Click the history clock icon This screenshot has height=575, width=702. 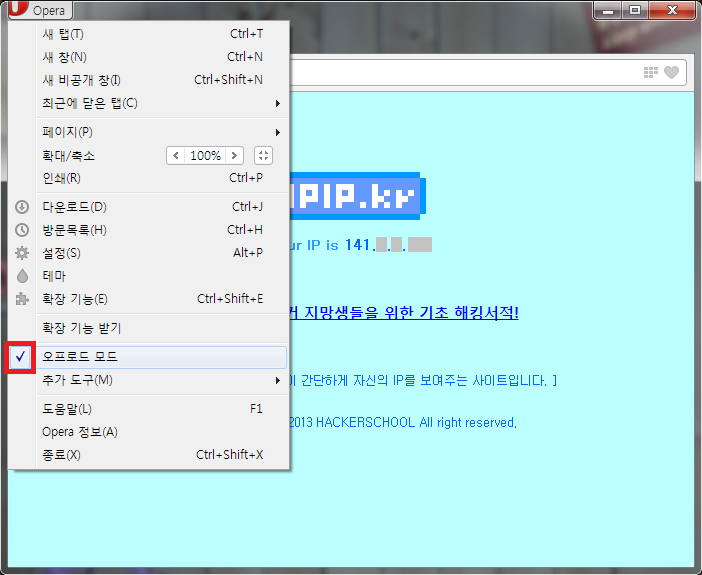tap(22, 230)
